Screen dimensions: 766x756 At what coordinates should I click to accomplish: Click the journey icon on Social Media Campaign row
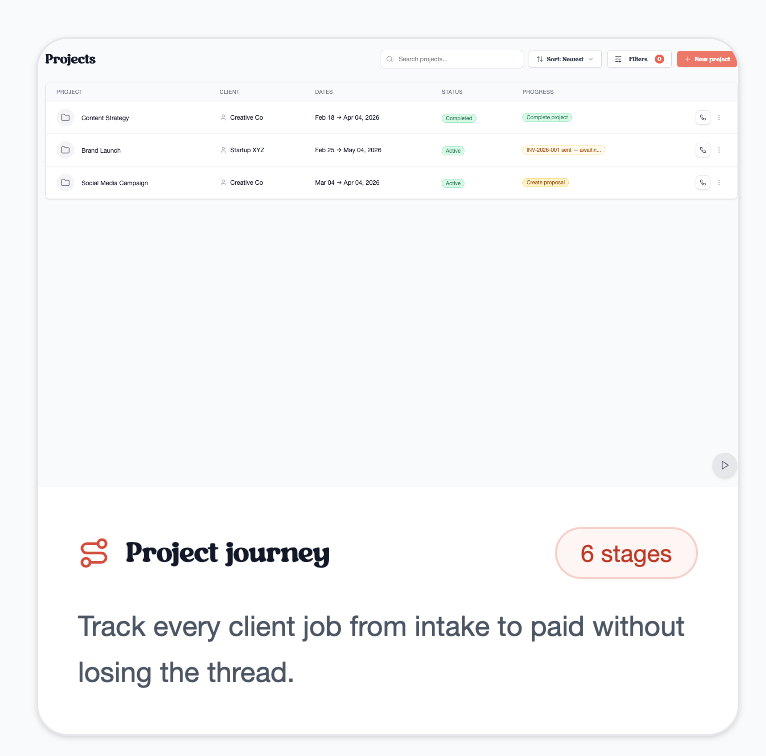(703, 183)
